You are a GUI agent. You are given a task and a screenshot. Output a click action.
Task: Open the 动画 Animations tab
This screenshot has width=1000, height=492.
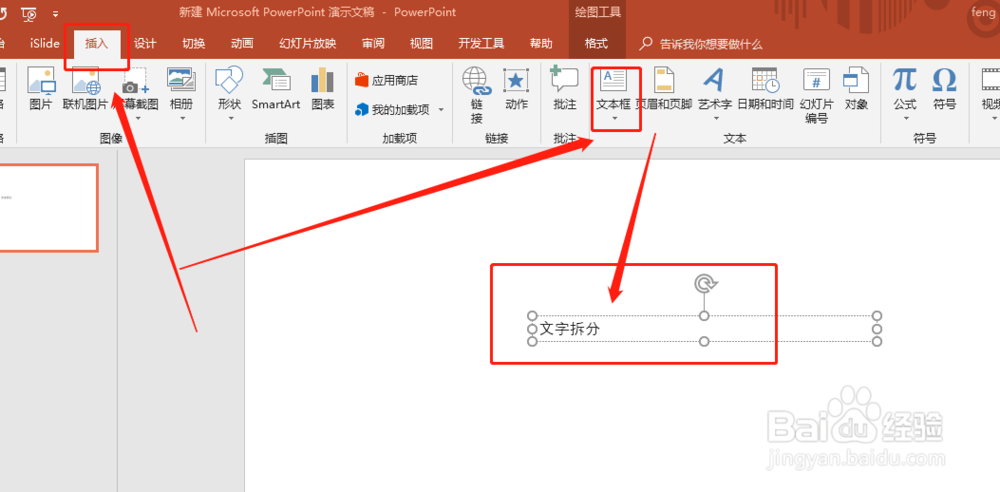pos(242,43)
